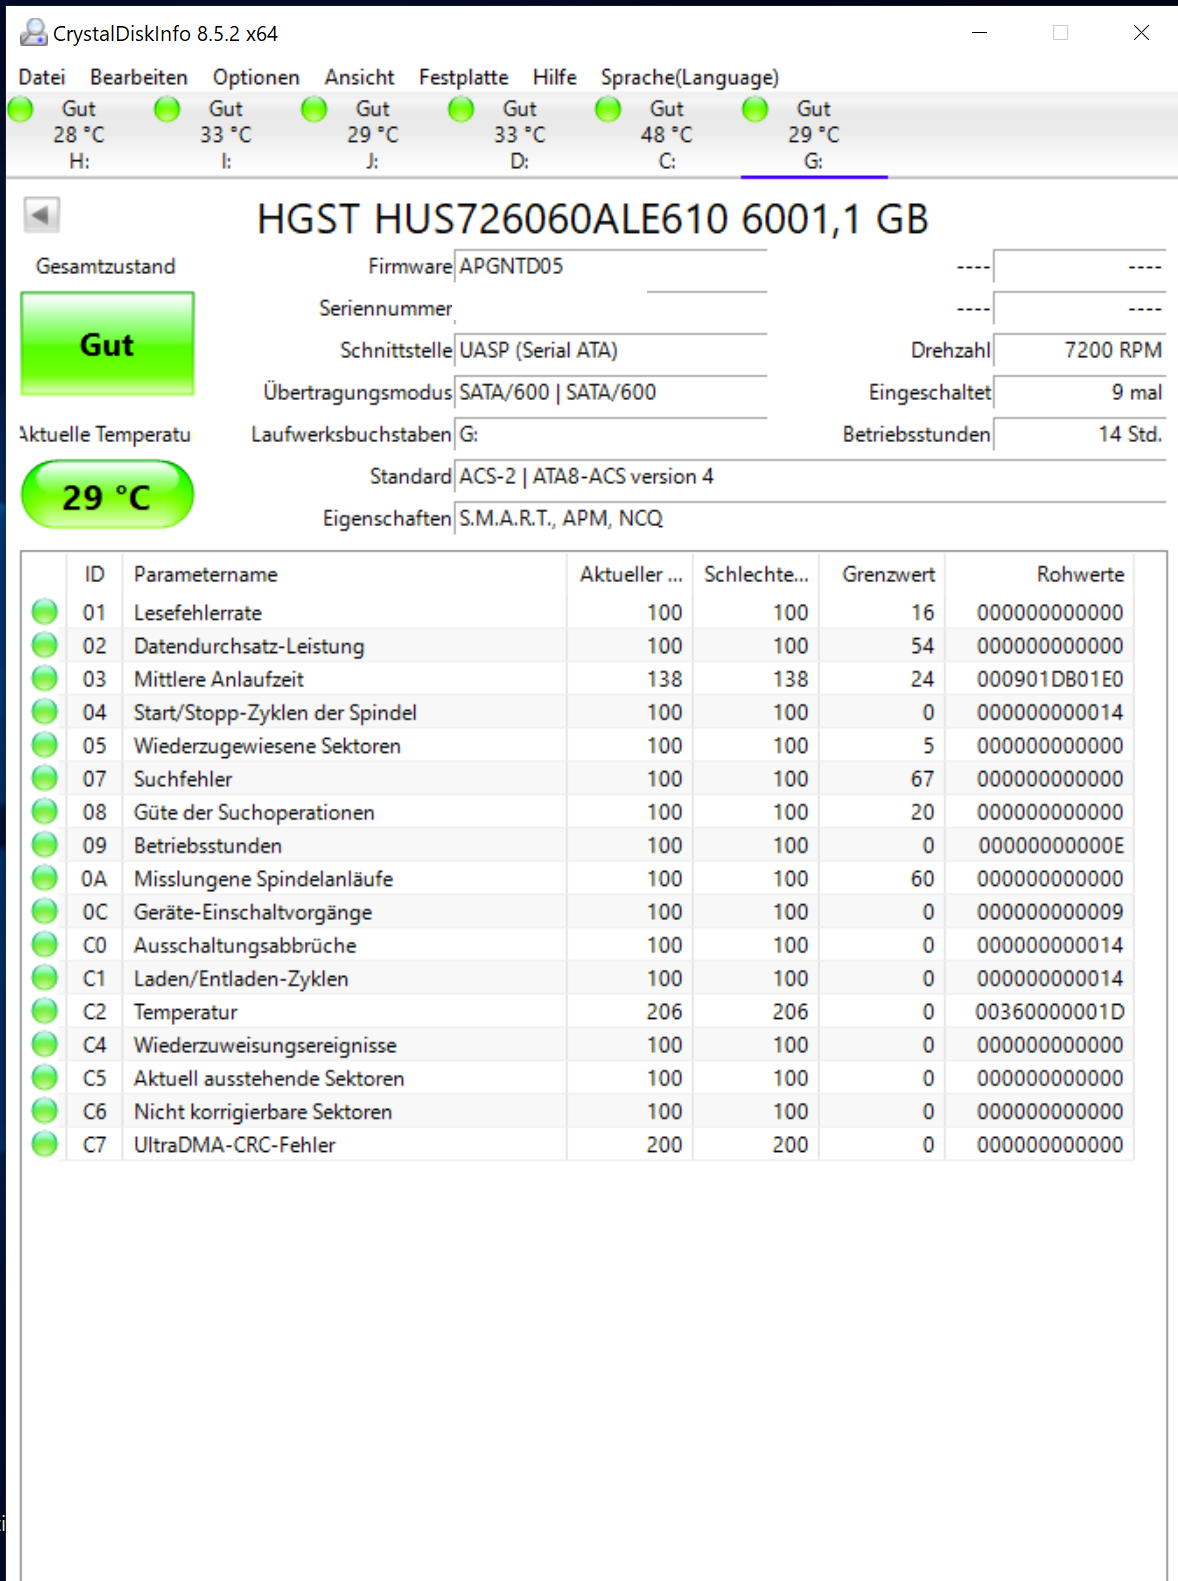This screenshot has width=1178, height=1581.
Task: Click status dot of Datendurchsatz-Leistung row
Action: (x=44, y=645)
